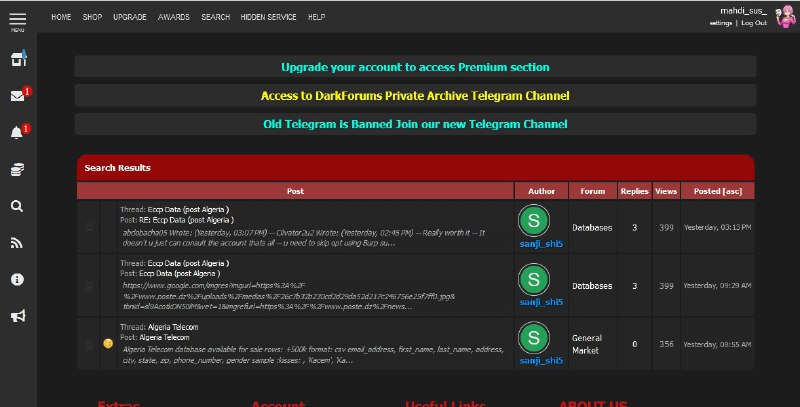The height and width of the screenshot is (407, 800).
Task: Click the mahdi_sus_ profile avatar
Action: [786, 17]
